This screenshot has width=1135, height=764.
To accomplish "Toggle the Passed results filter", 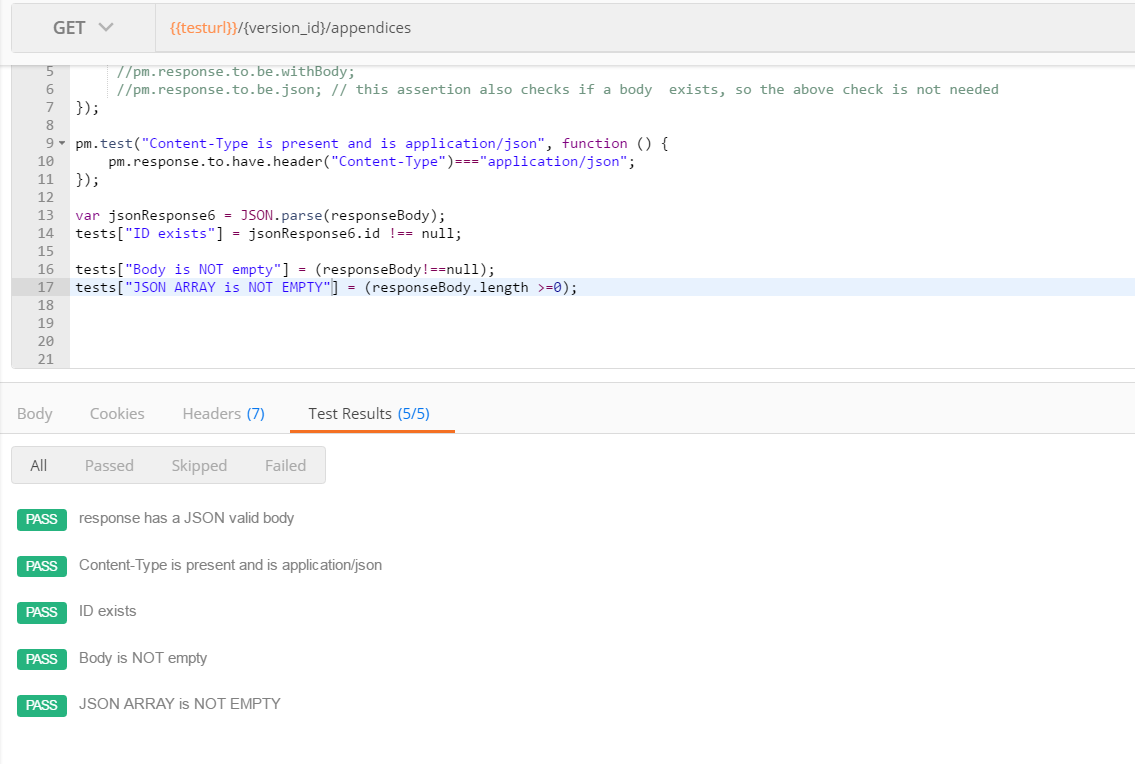I will [109, 464].
